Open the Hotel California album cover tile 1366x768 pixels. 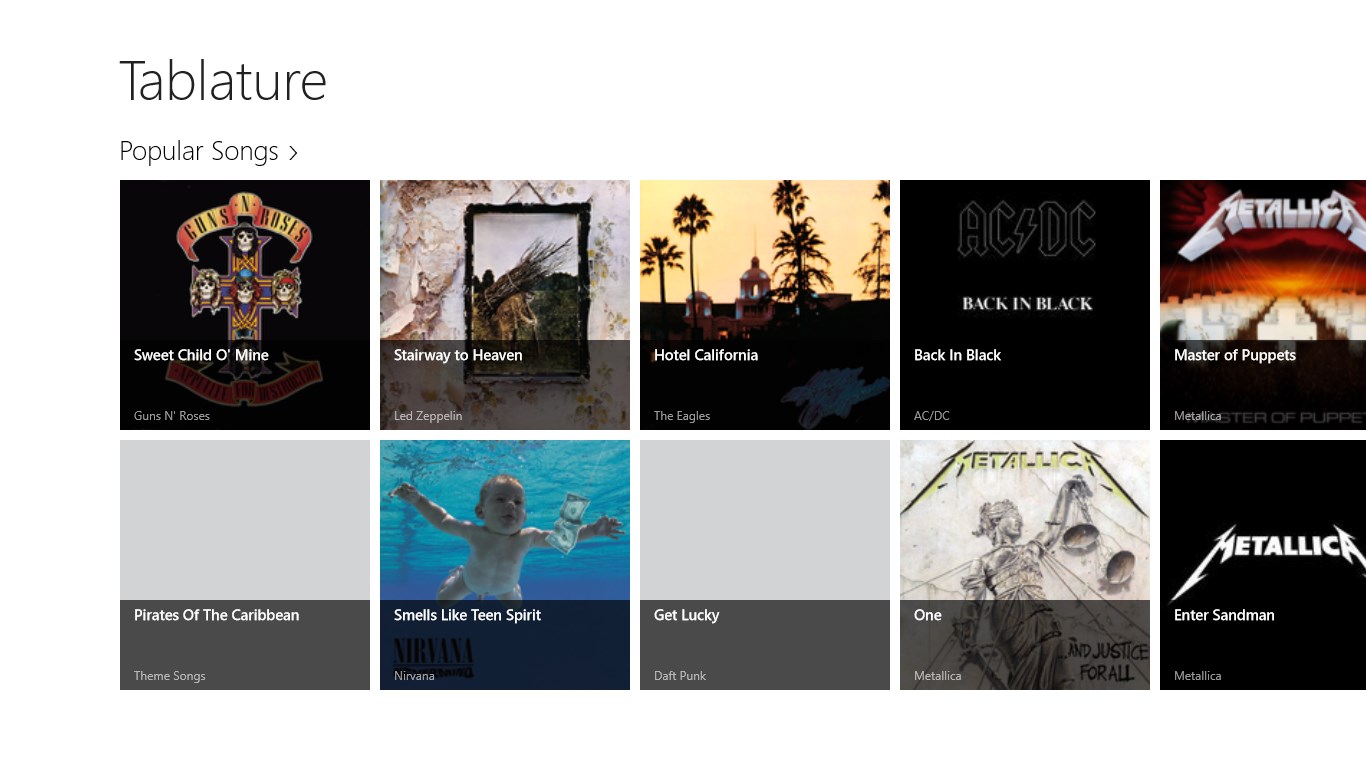(765, 260)
